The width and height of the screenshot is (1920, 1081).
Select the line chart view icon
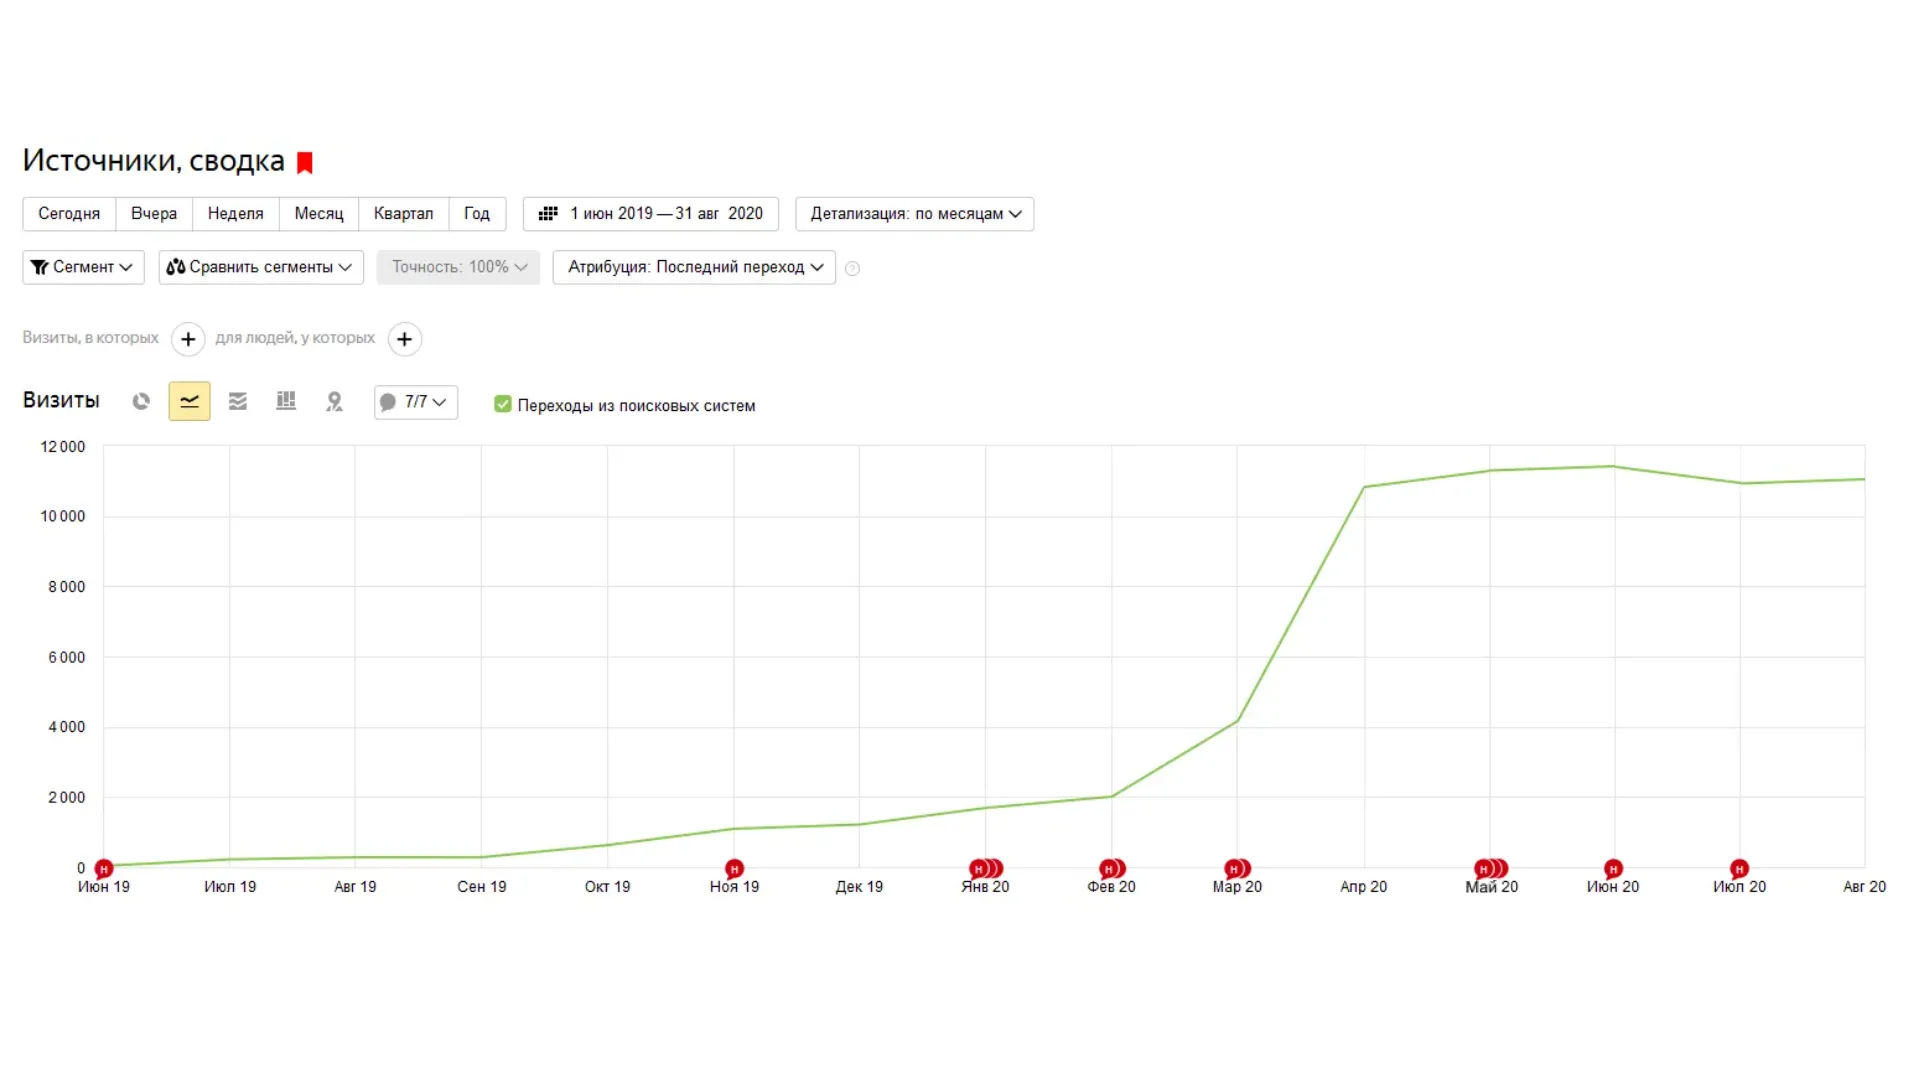(189, 401)
